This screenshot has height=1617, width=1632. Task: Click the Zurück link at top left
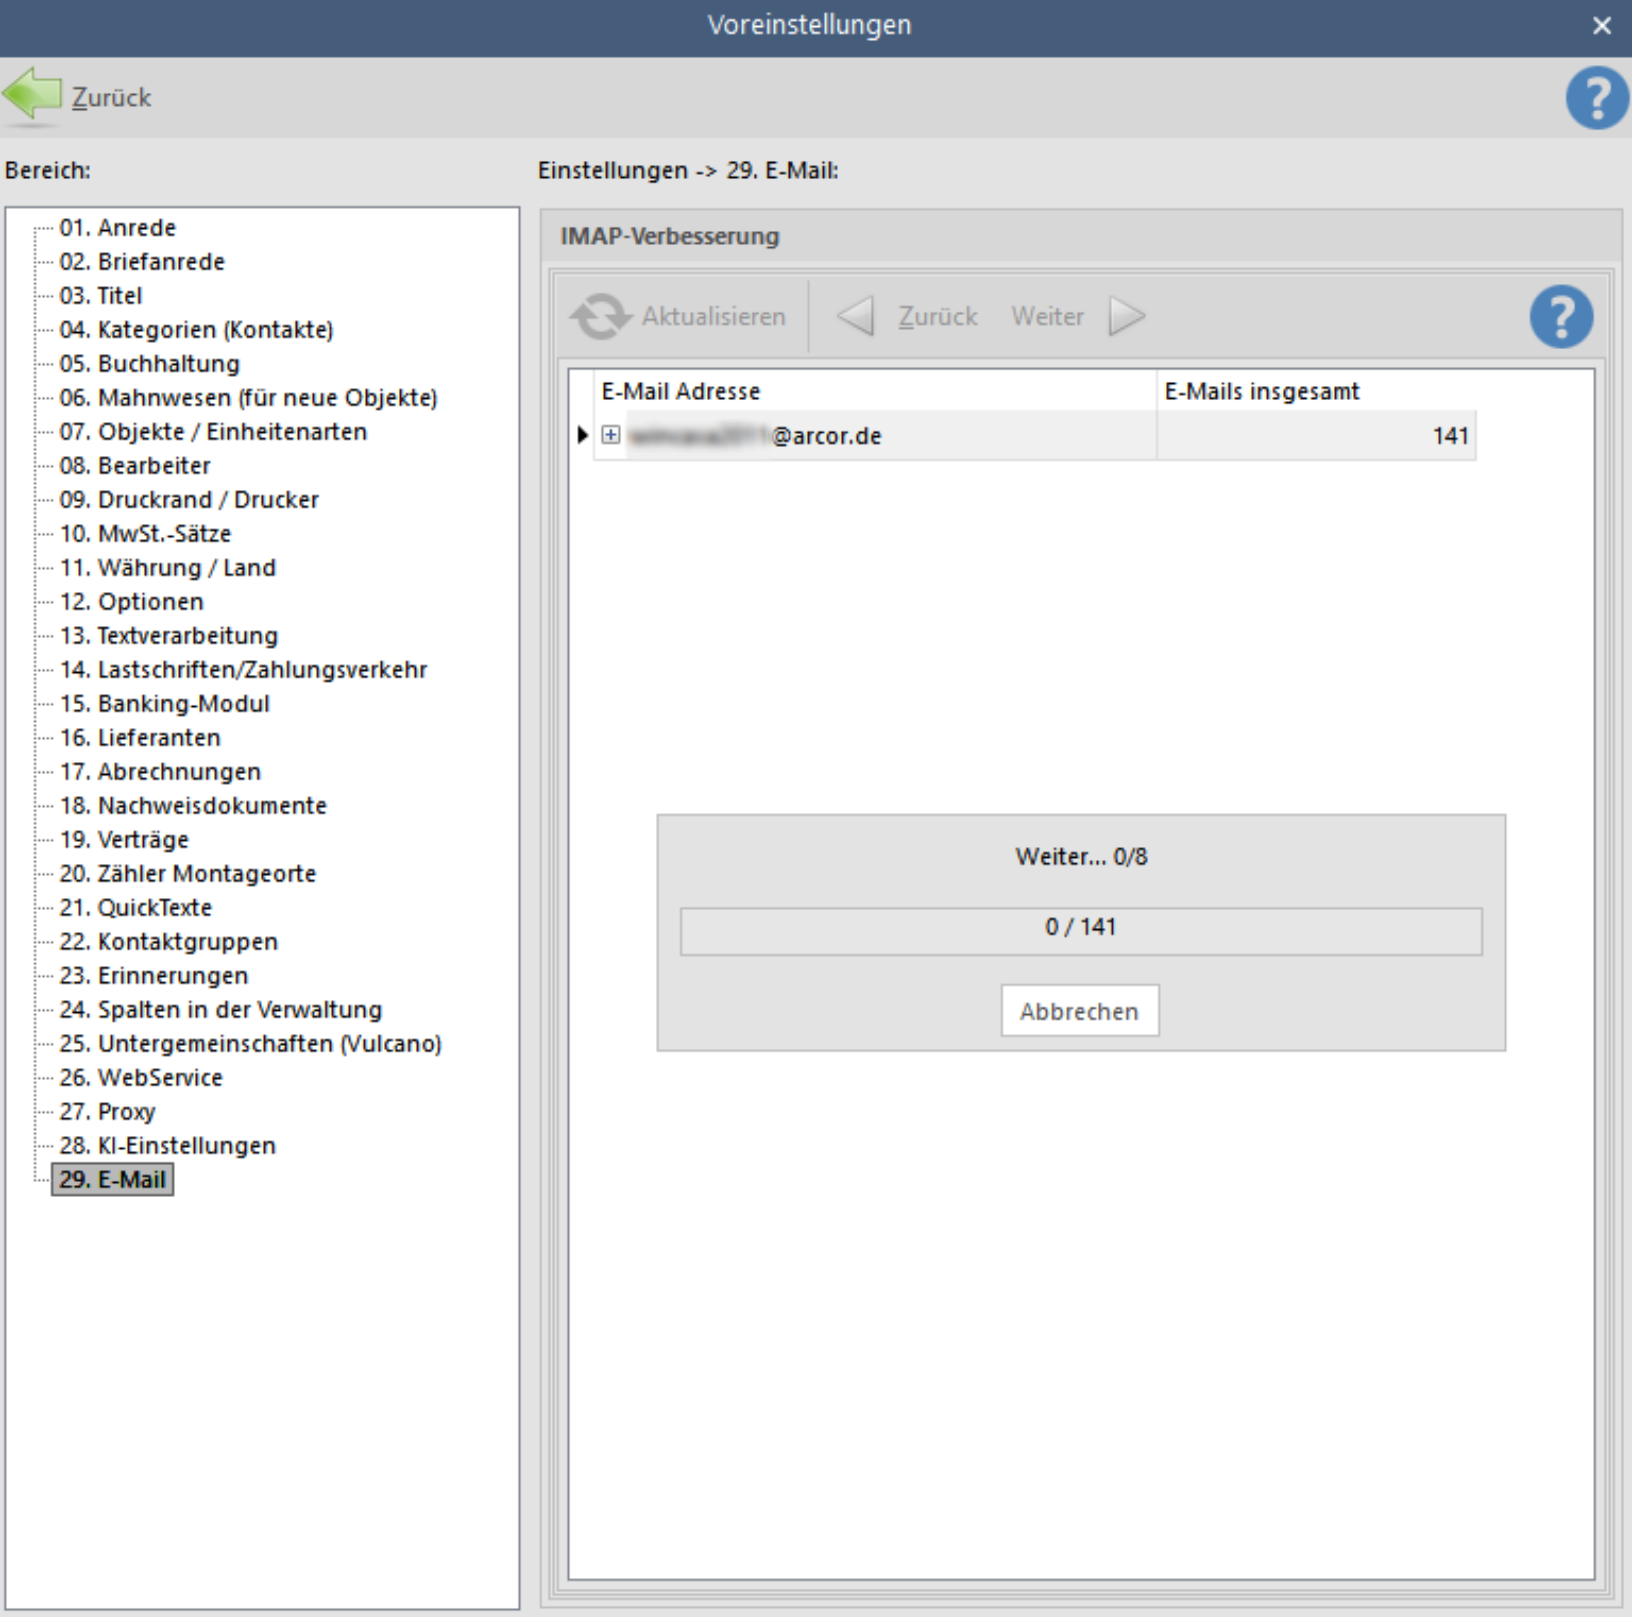point(111,97)
